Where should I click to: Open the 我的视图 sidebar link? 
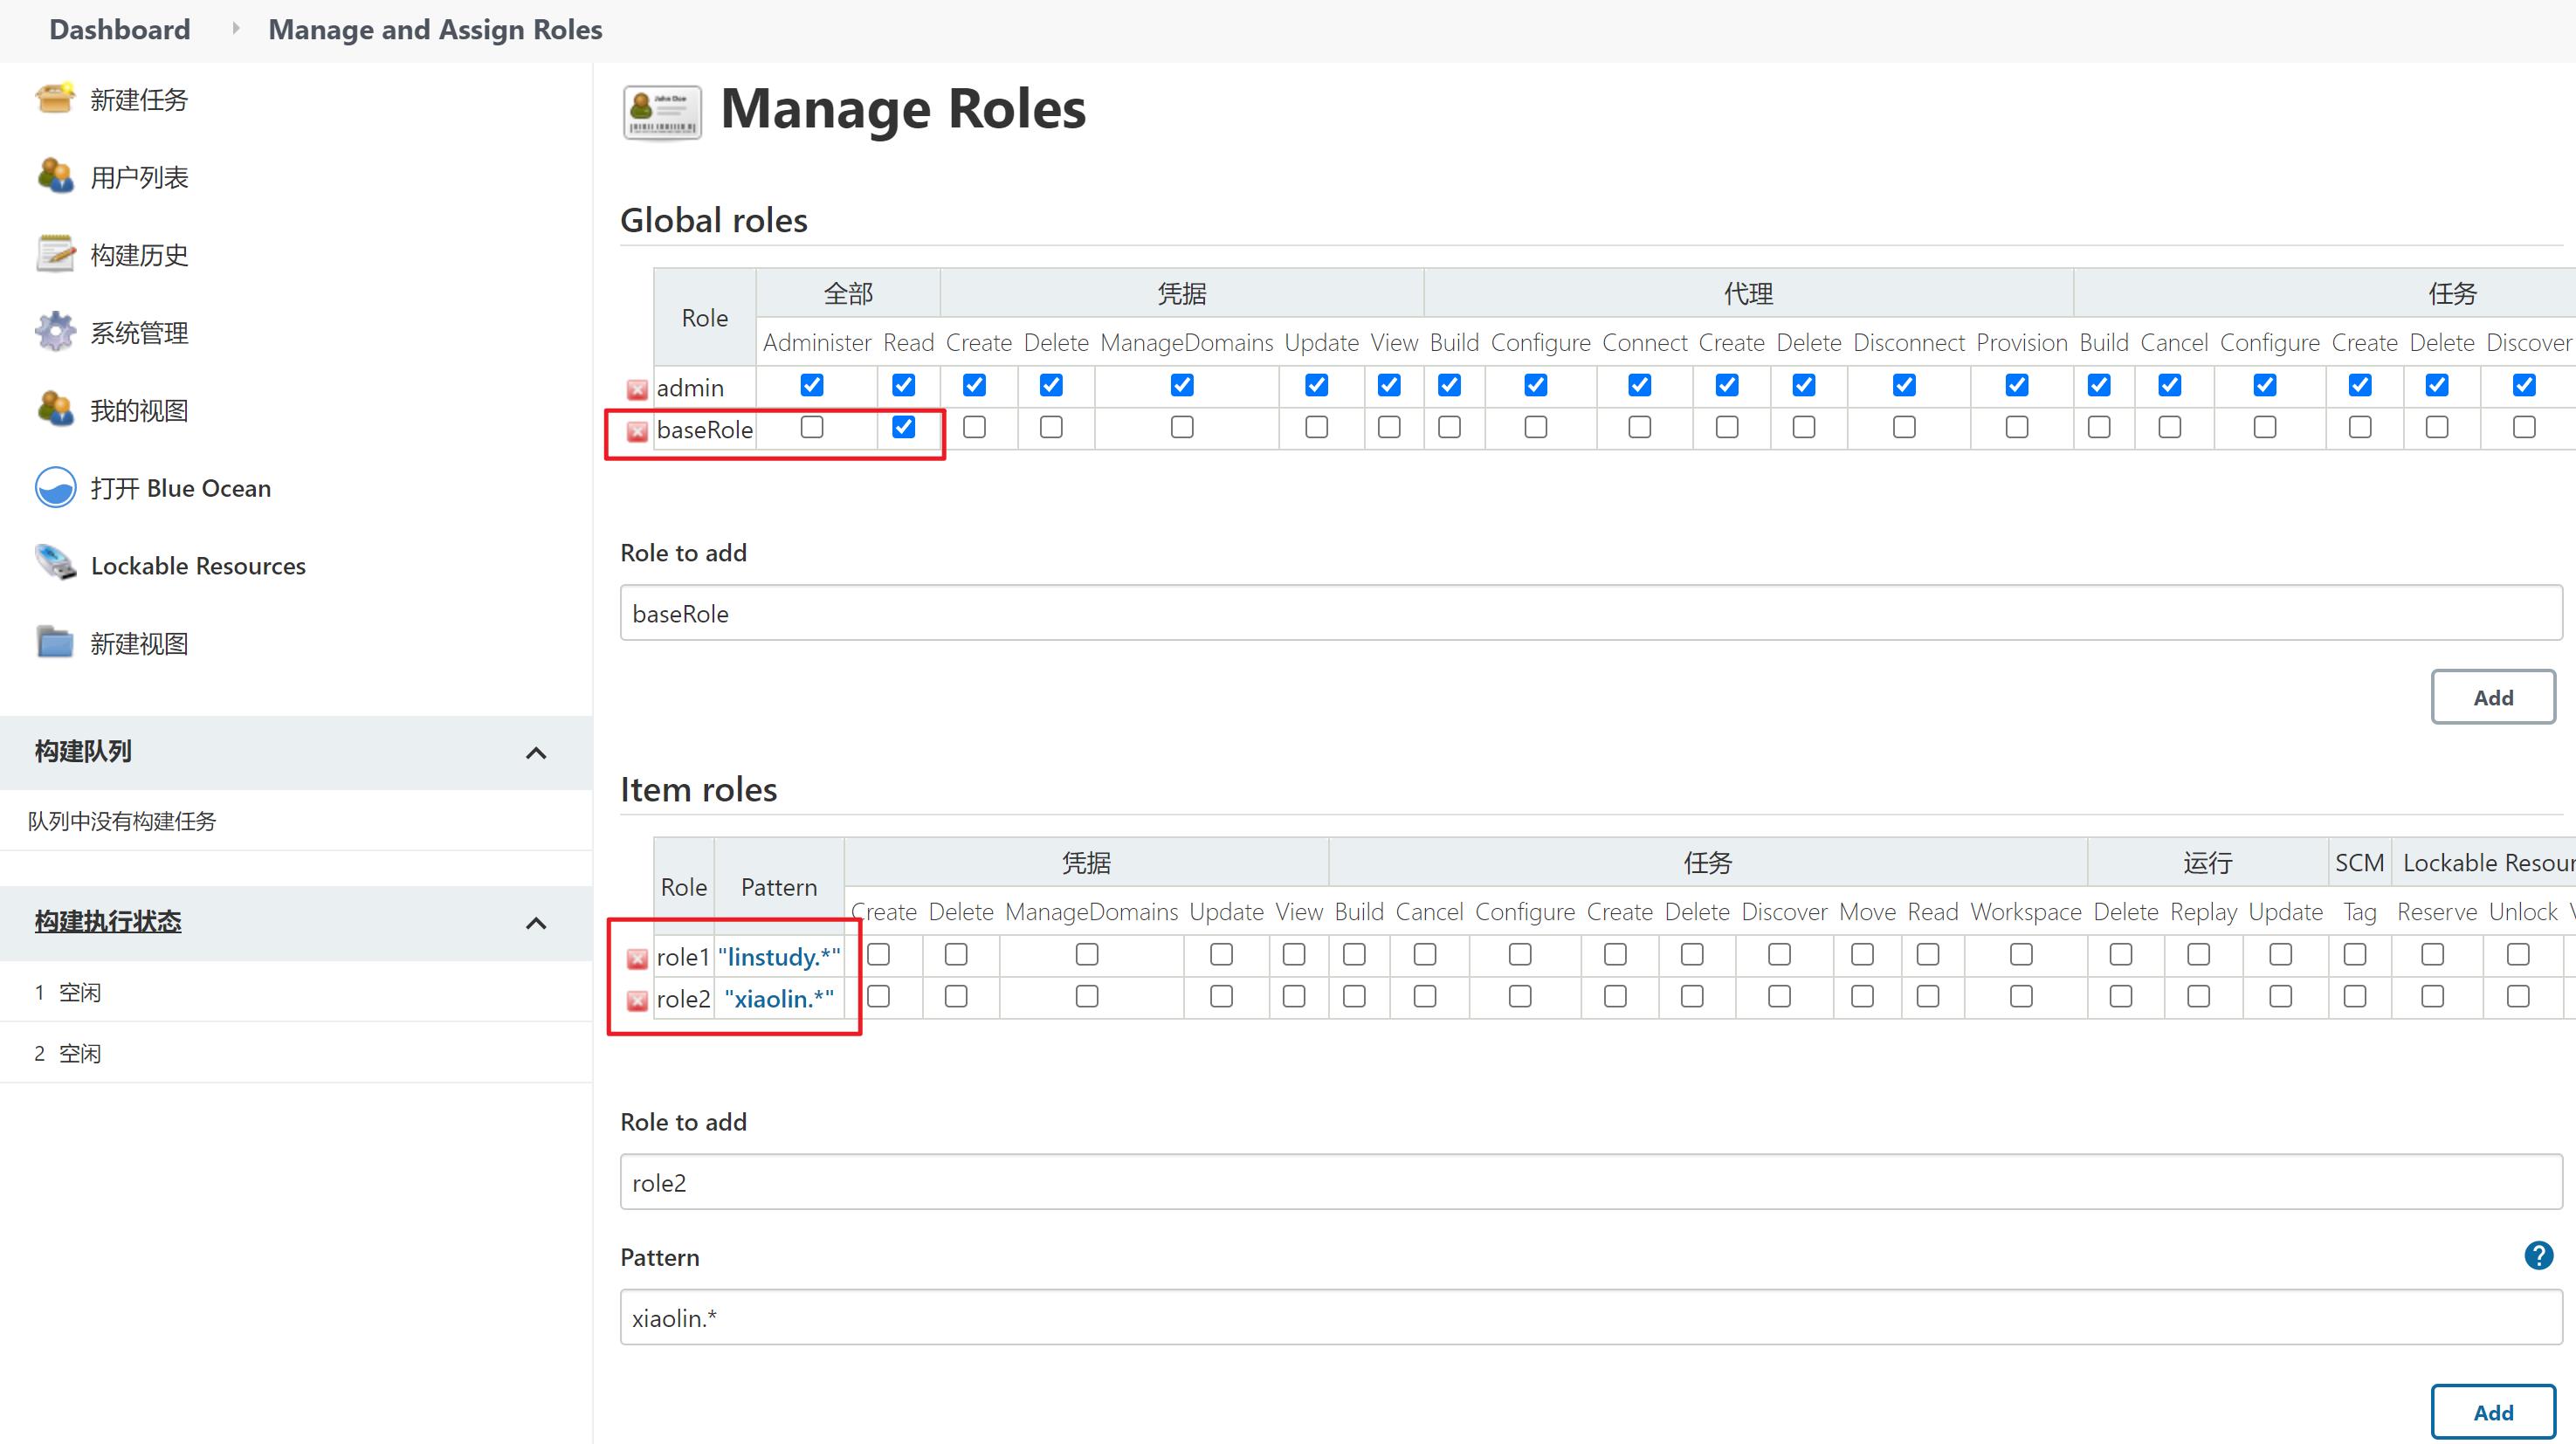[139, 410]
